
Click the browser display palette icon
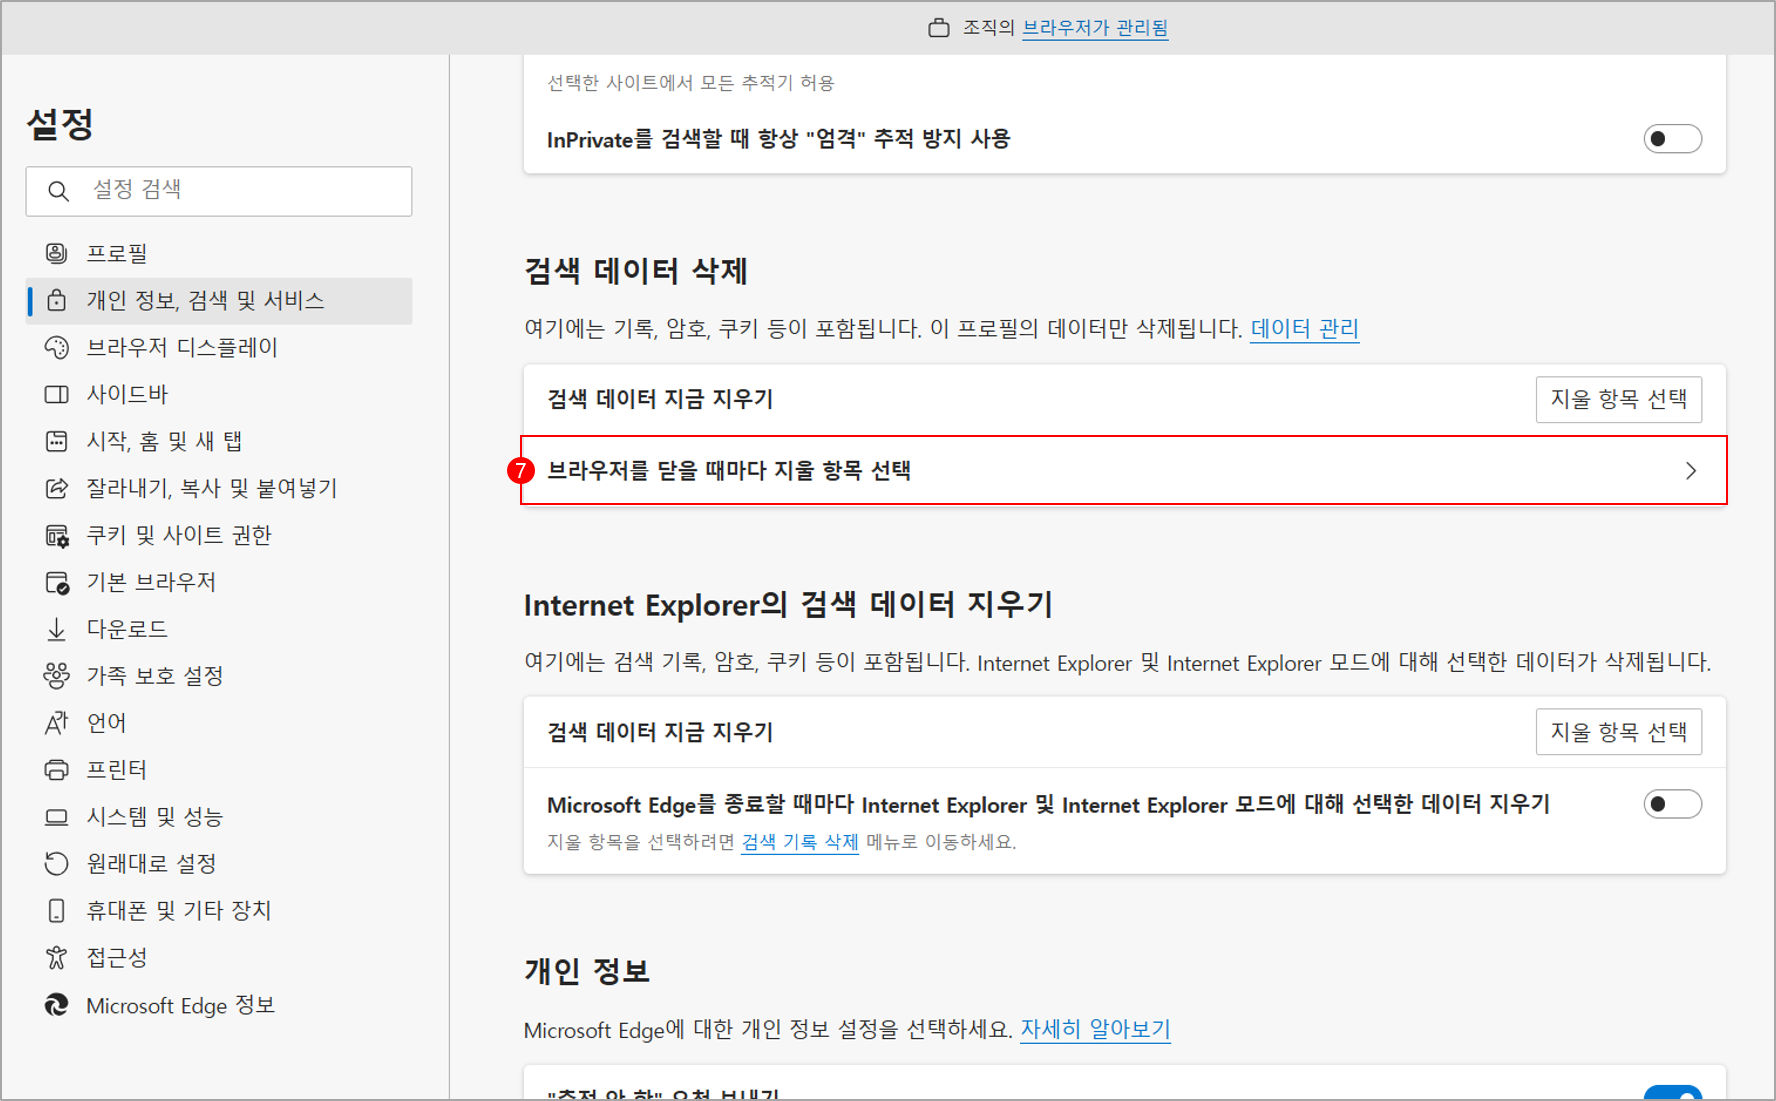tap(57, 347)
